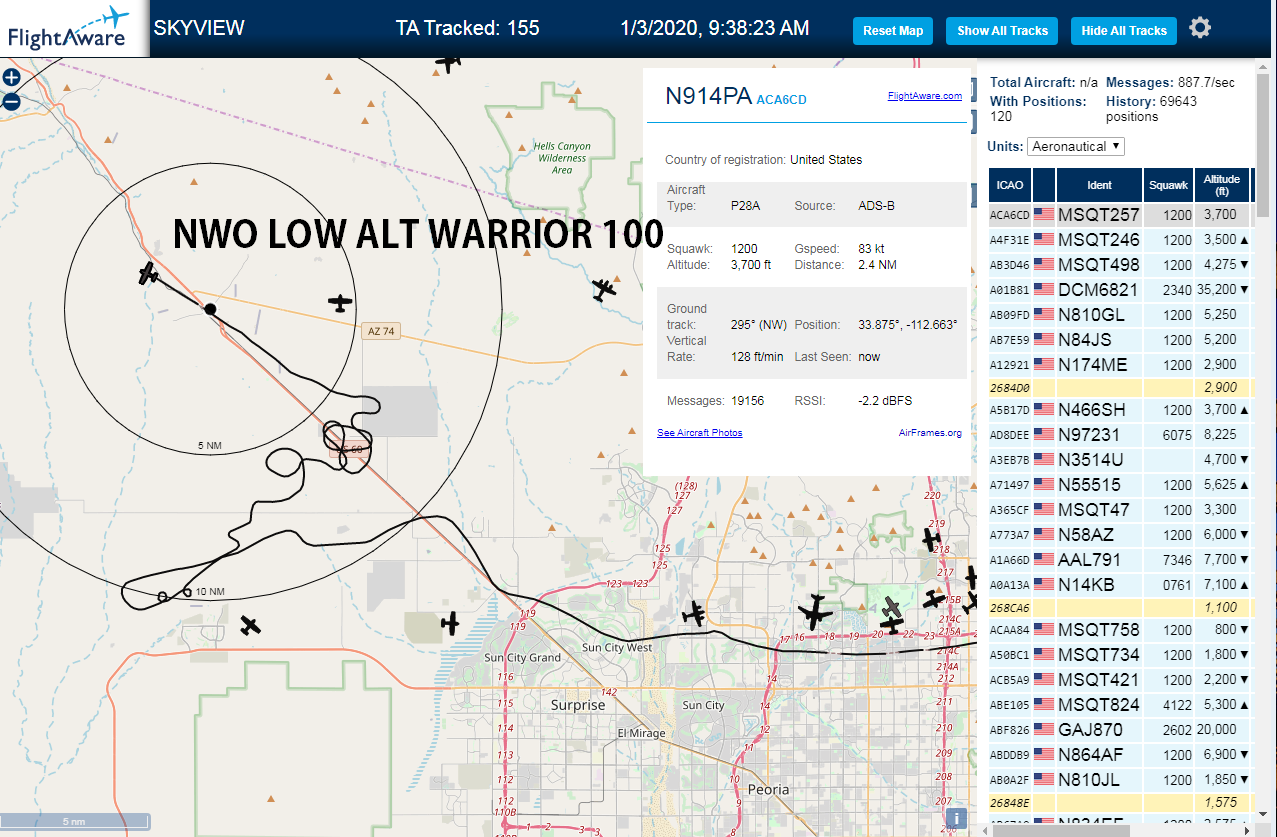The height and width of the screenshot is (837, 1277).
Task: Select the N55515 aircraft row
Action: click(x=1119, y=485)
